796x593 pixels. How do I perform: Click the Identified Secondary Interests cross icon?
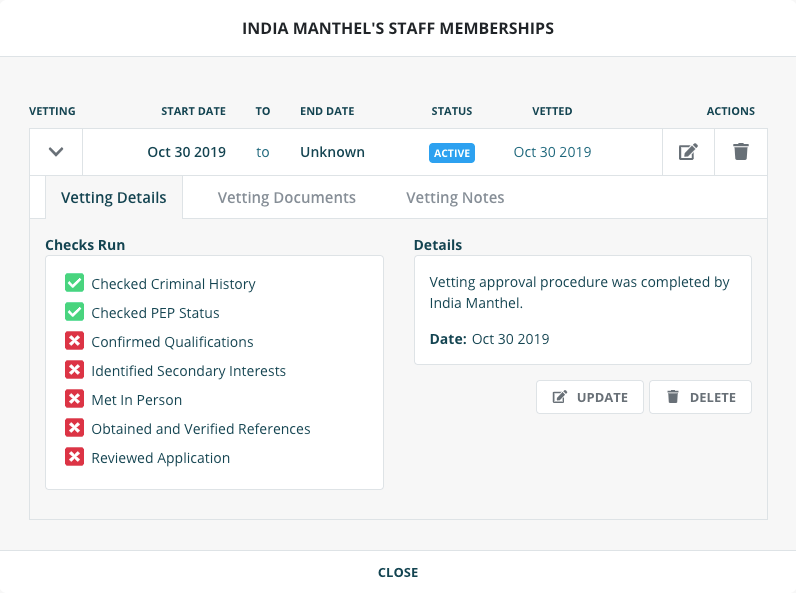pyautogui.click(x=74, y=371)
